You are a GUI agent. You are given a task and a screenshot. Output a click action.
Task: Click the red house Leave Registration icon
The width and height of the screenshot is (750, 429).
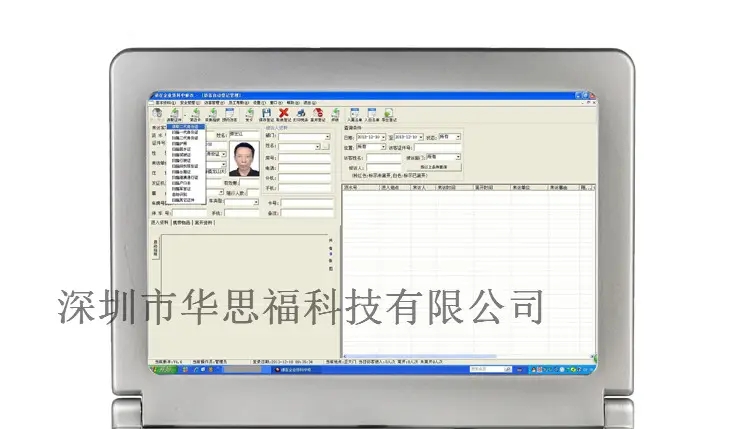(x=318, y=115)
